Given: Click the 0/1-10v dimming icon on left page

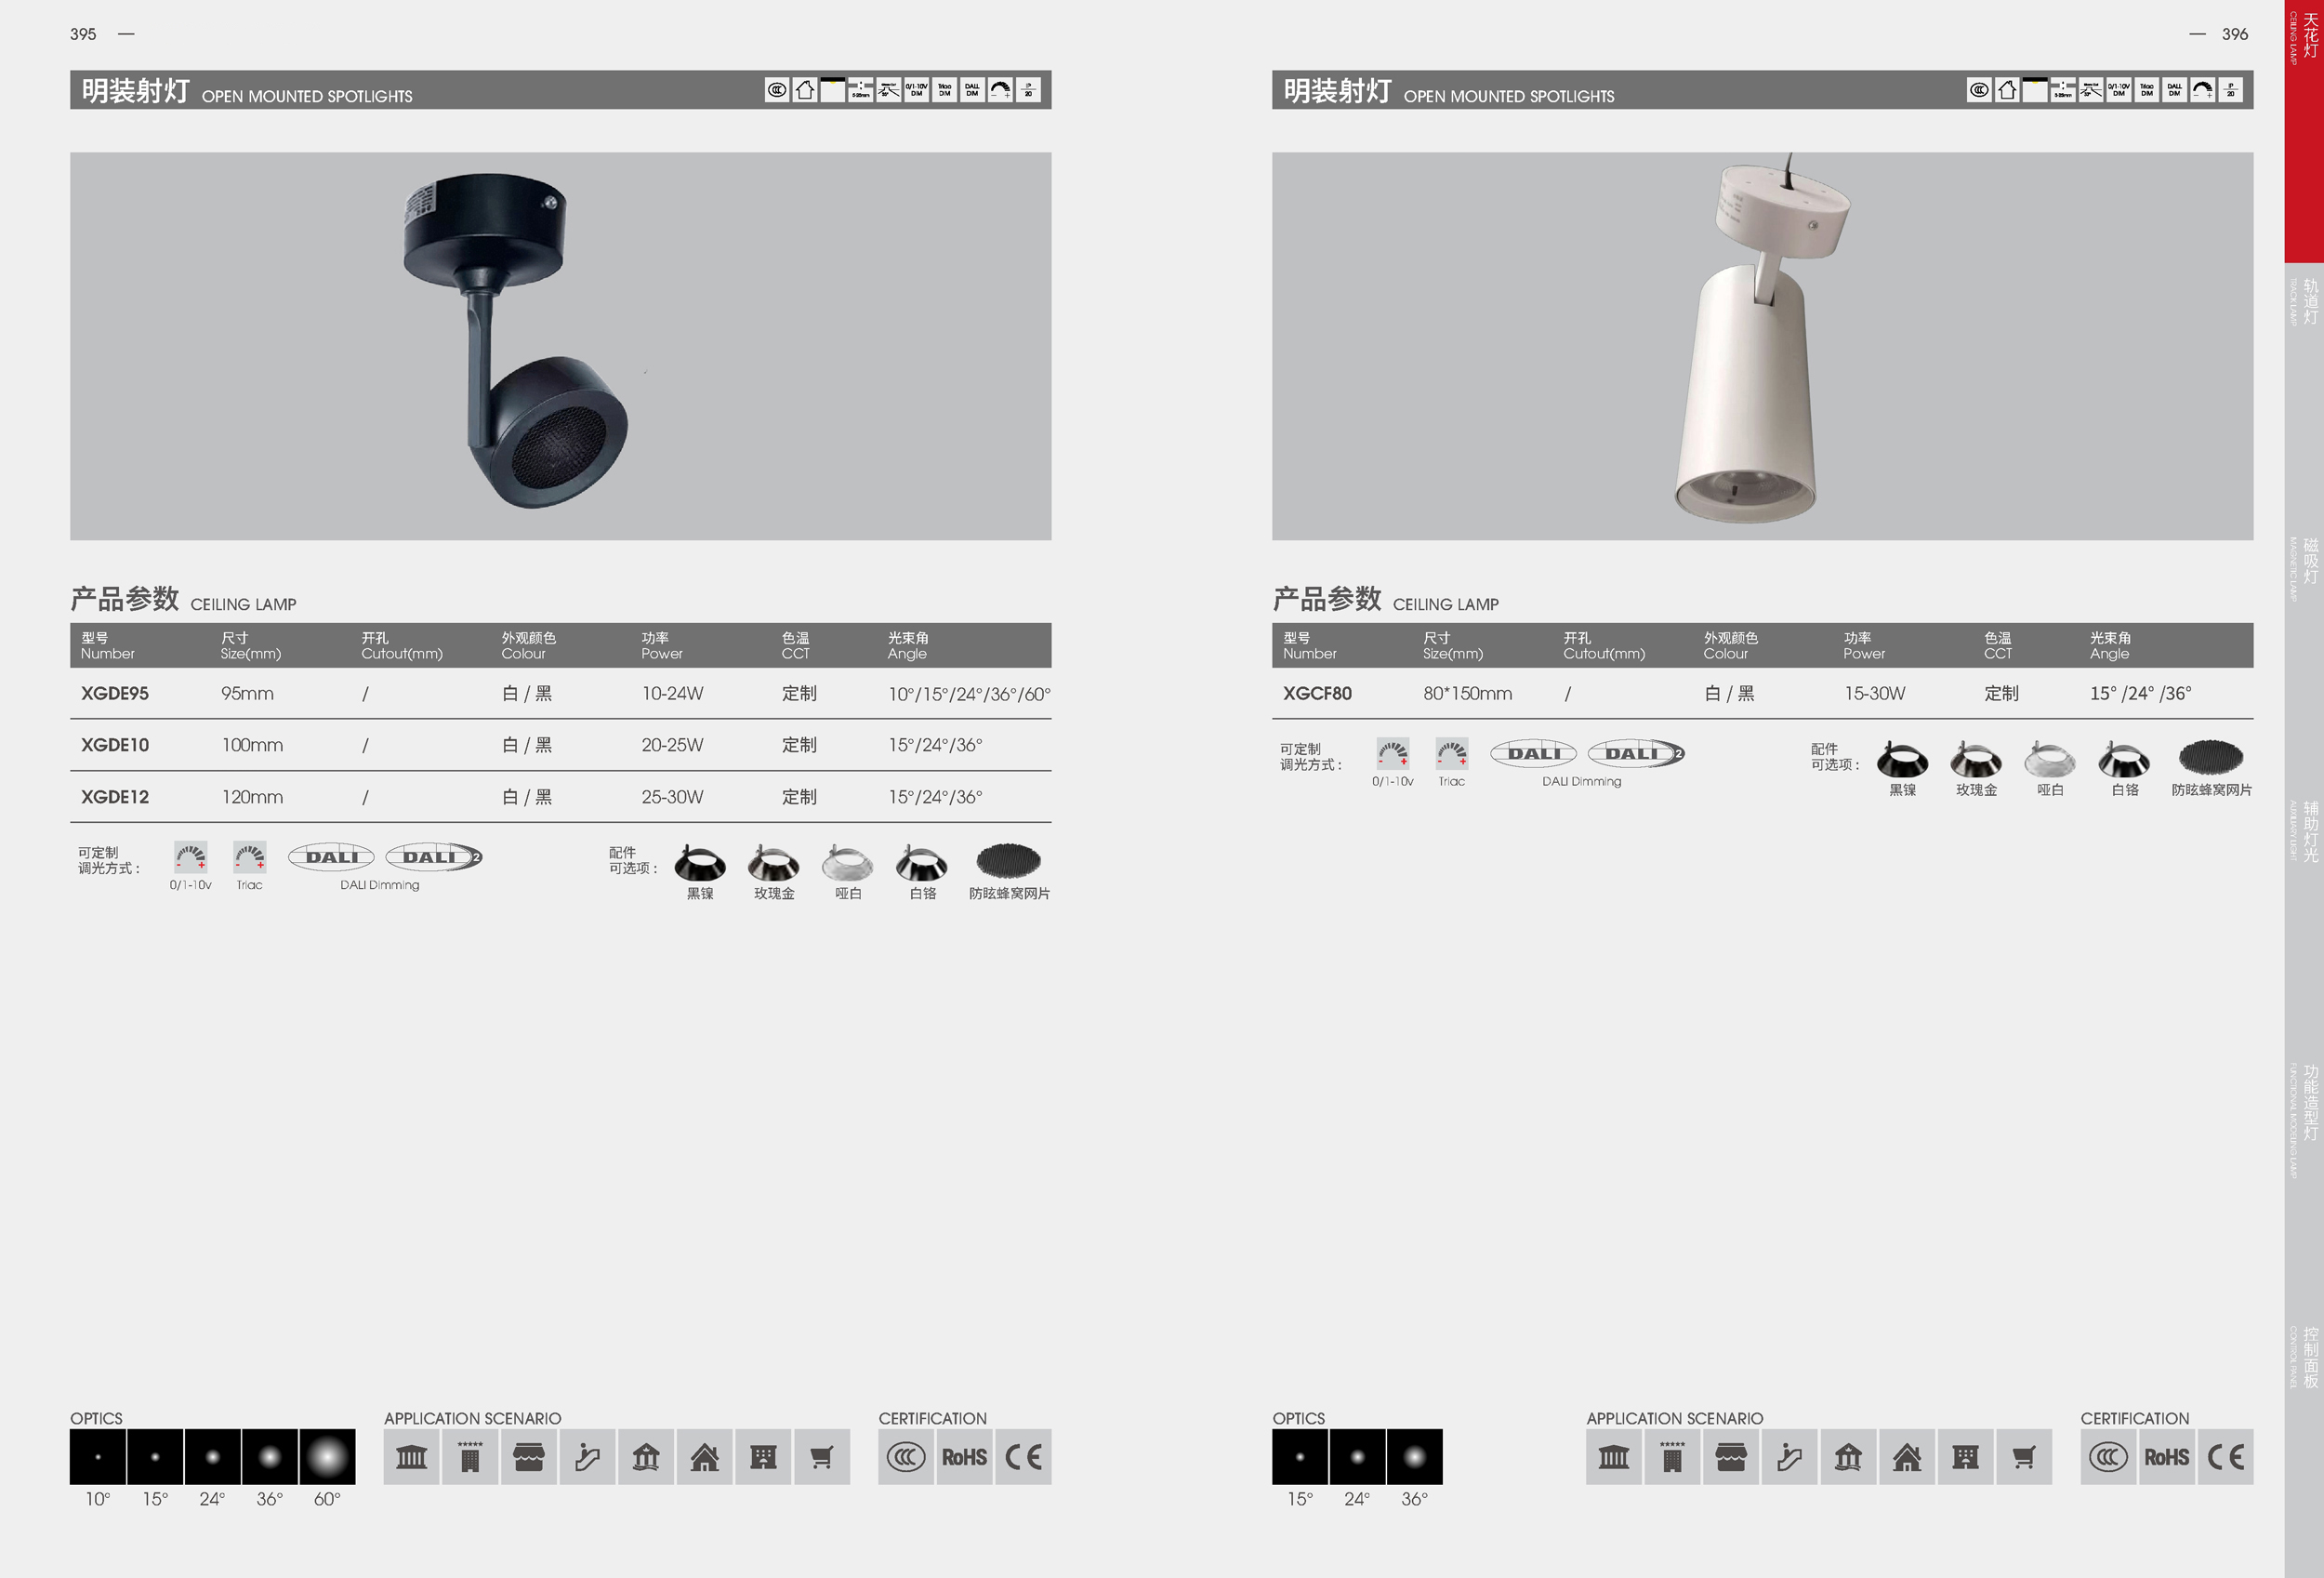Looking at the screenshot, I should pyautogui.click(x=190, y=857).
